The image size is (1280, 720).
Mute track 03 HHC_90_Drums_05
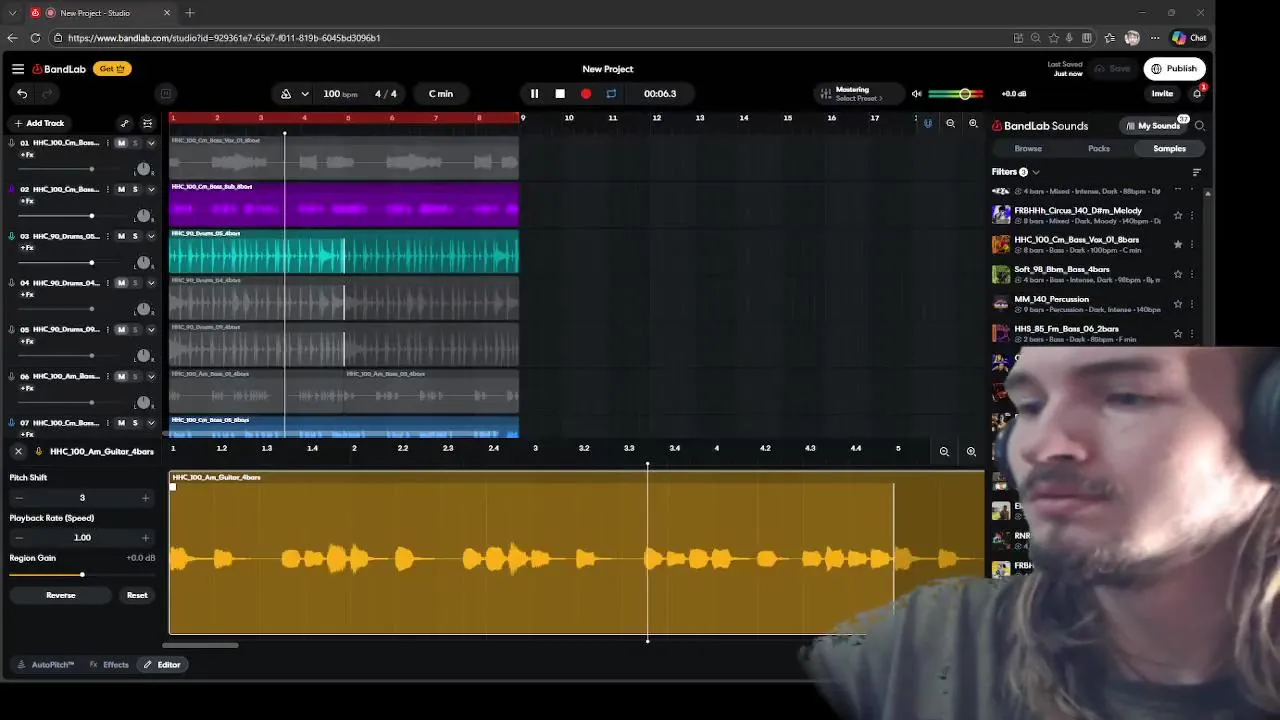122,236
